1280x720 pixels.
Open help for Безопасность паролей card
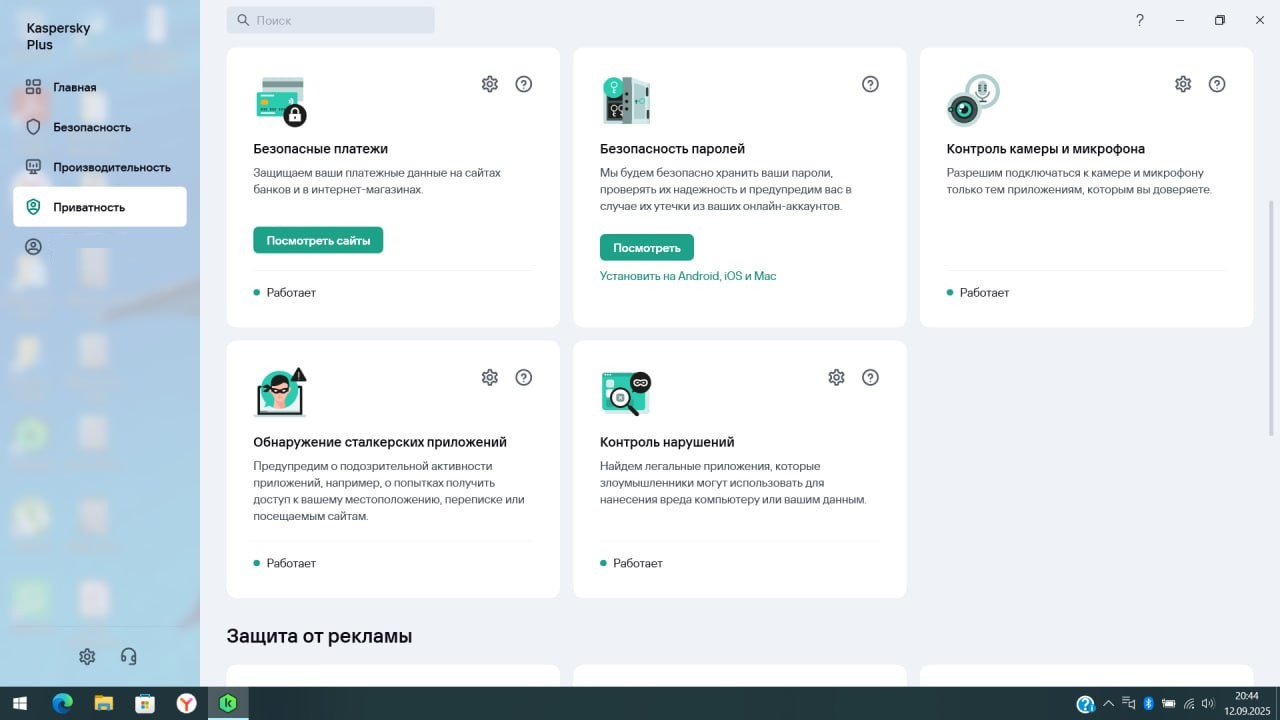click(870, 84)
